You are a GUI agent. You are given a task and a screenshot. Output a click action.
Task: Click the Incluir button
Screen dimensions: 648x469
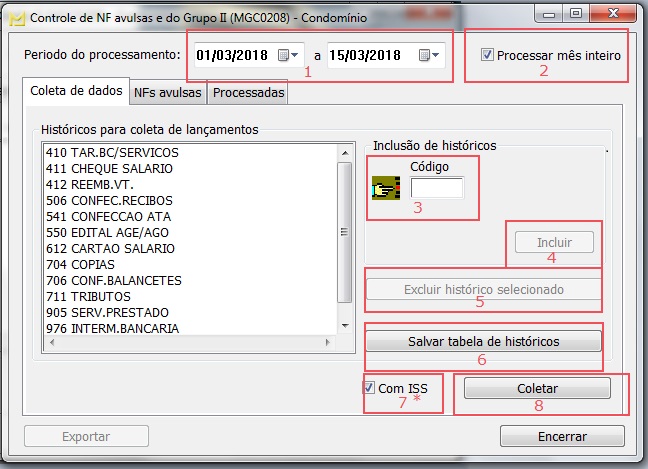coord(554,242)
